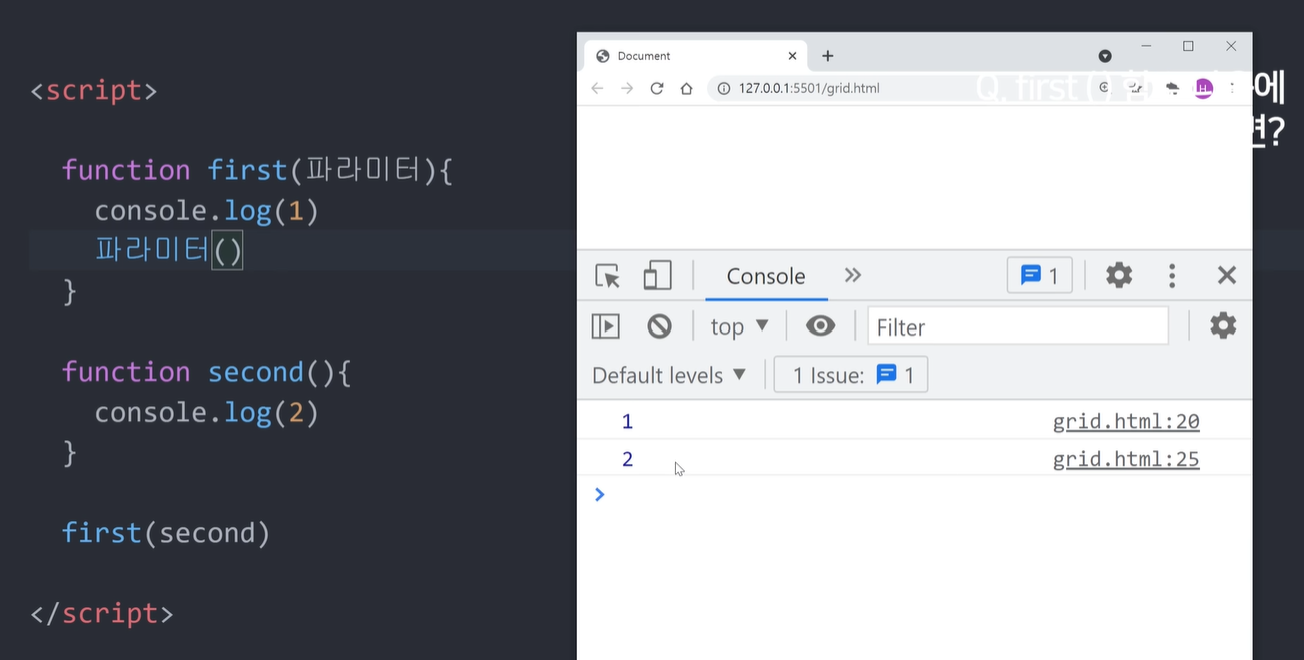This screenshot has width=1304, height=660.
Task: Click the function second declaration line
Action: 207,372
